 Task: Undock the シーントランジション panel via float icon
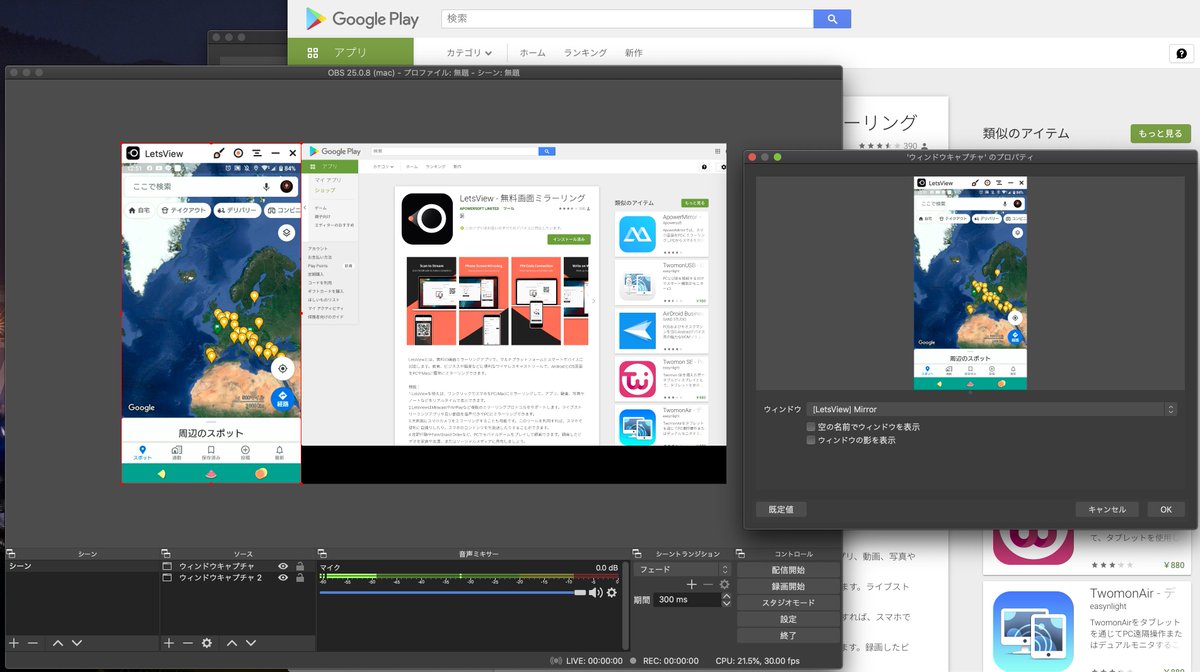click(x=638, y=553)
